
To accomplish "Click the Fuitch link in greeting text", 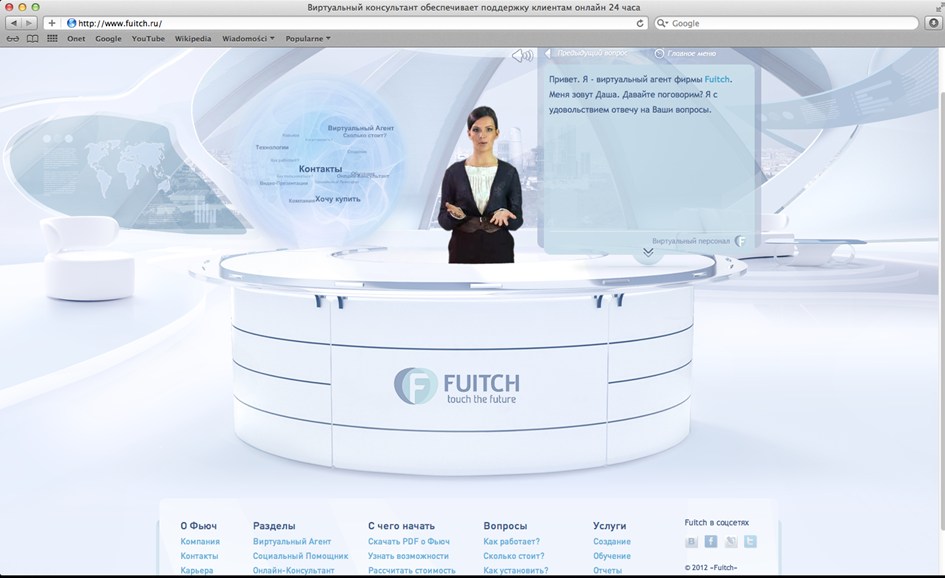I will (717, 79).
